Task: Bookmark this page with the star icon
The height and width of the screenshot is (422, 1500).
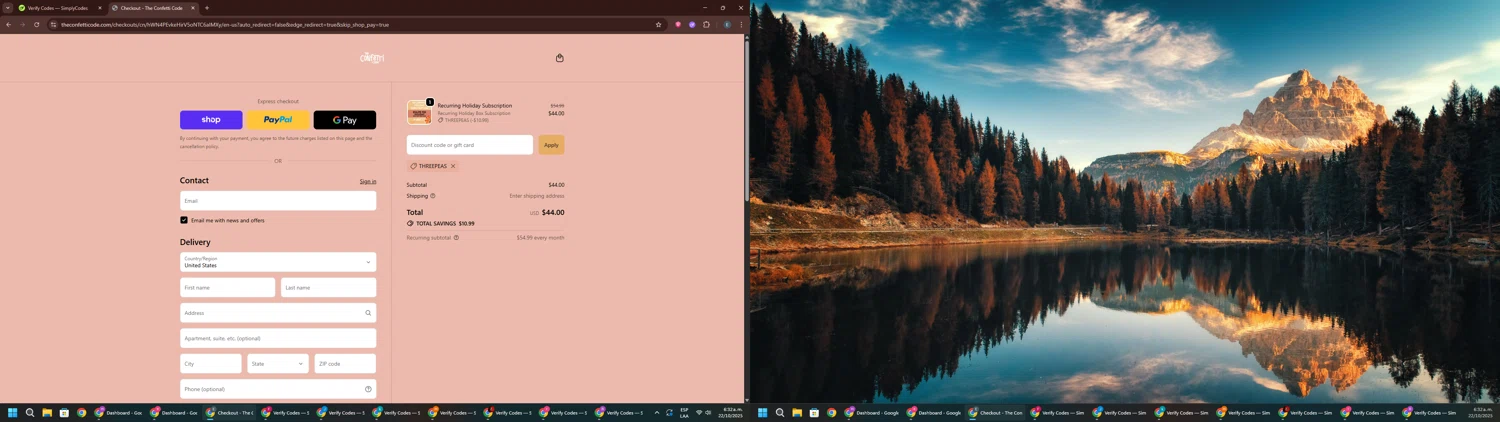Action: (x=658, y=24)
